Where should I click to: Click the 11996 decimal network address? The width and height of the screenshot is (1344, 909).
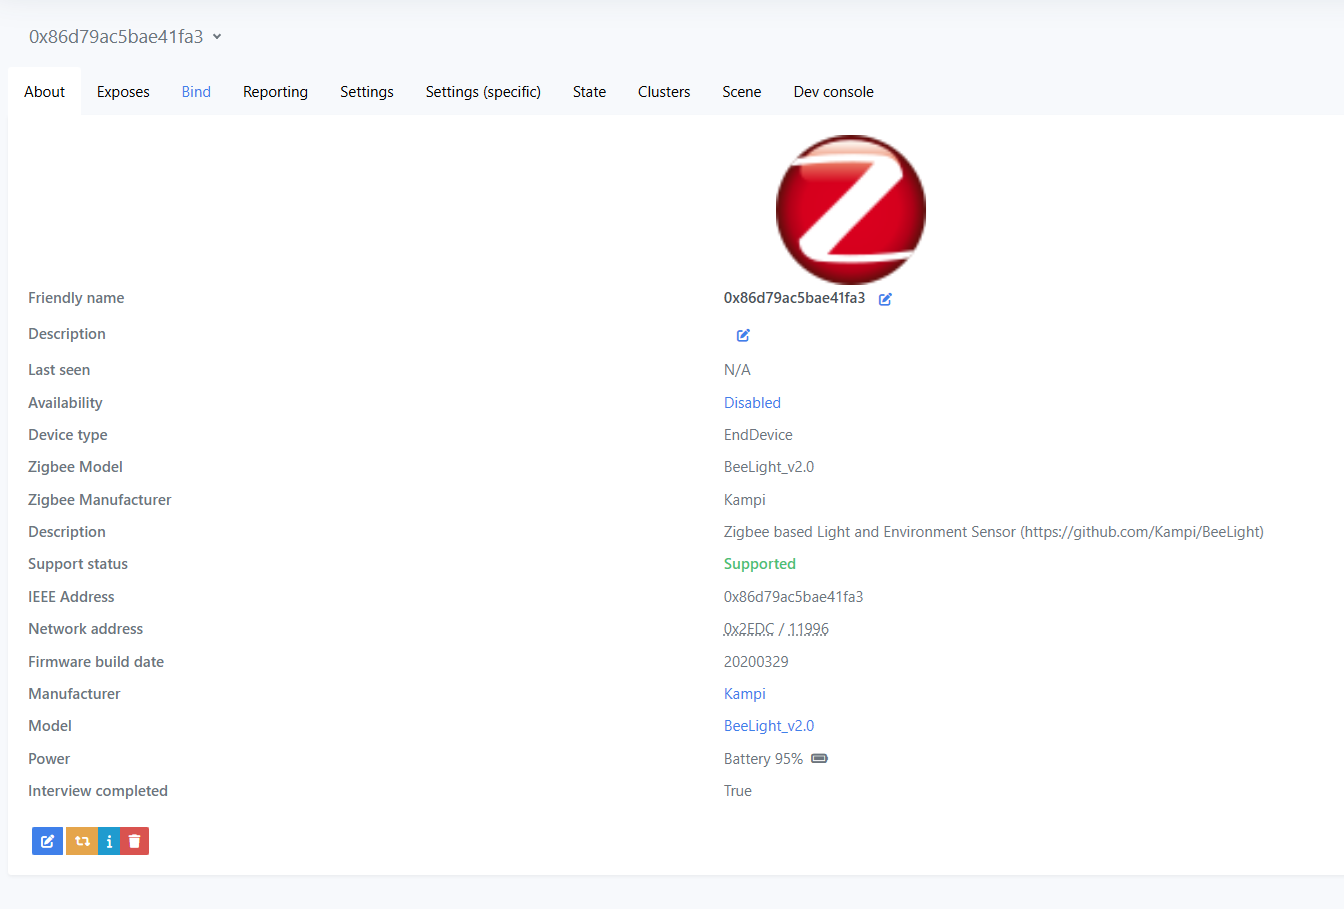(x=808, y=629)
